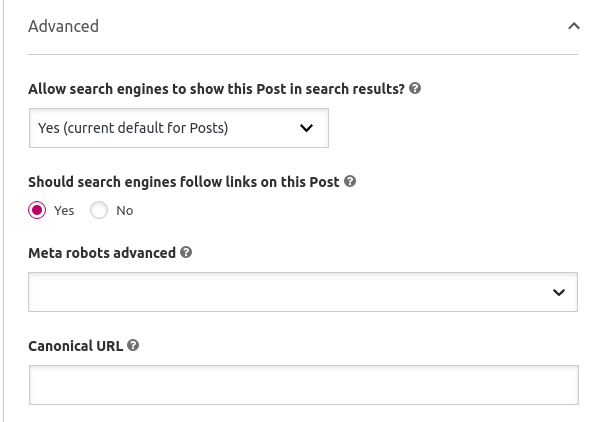Click the 'Canonical URL' label text
The width and height of the screenshot is (601, 422).
(76, 346)
